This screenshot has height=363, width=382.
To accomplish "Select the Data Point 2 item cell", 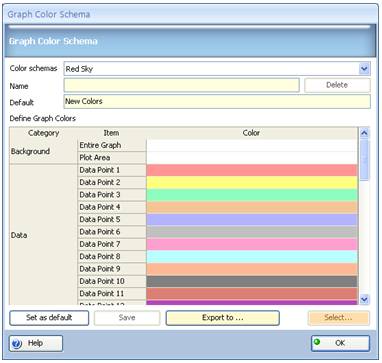I will [x=112, y=182].
